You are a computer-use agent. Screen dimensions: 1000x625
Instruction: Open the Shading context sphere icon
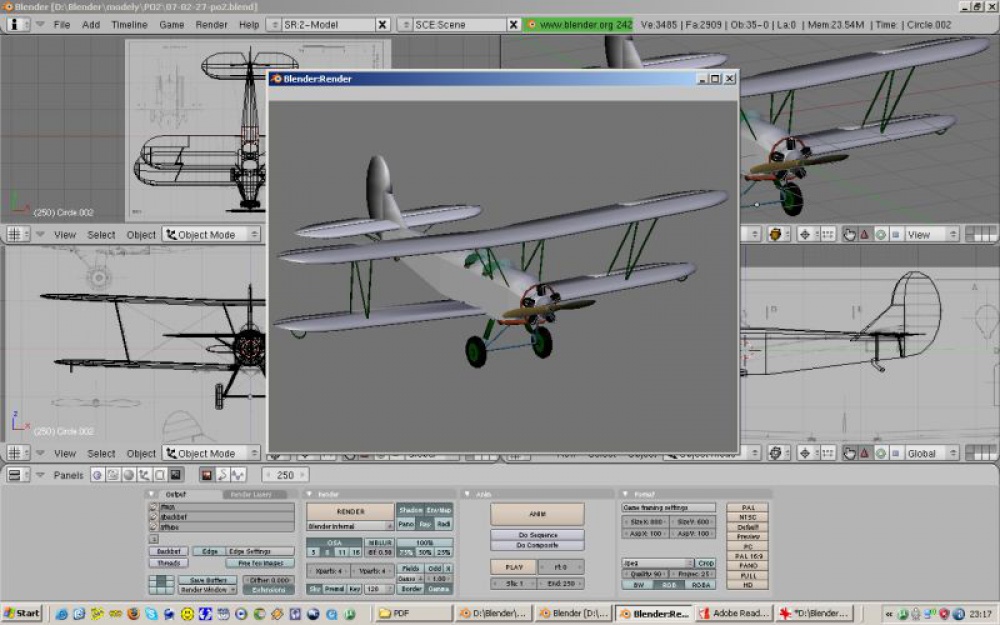[128, 475]
